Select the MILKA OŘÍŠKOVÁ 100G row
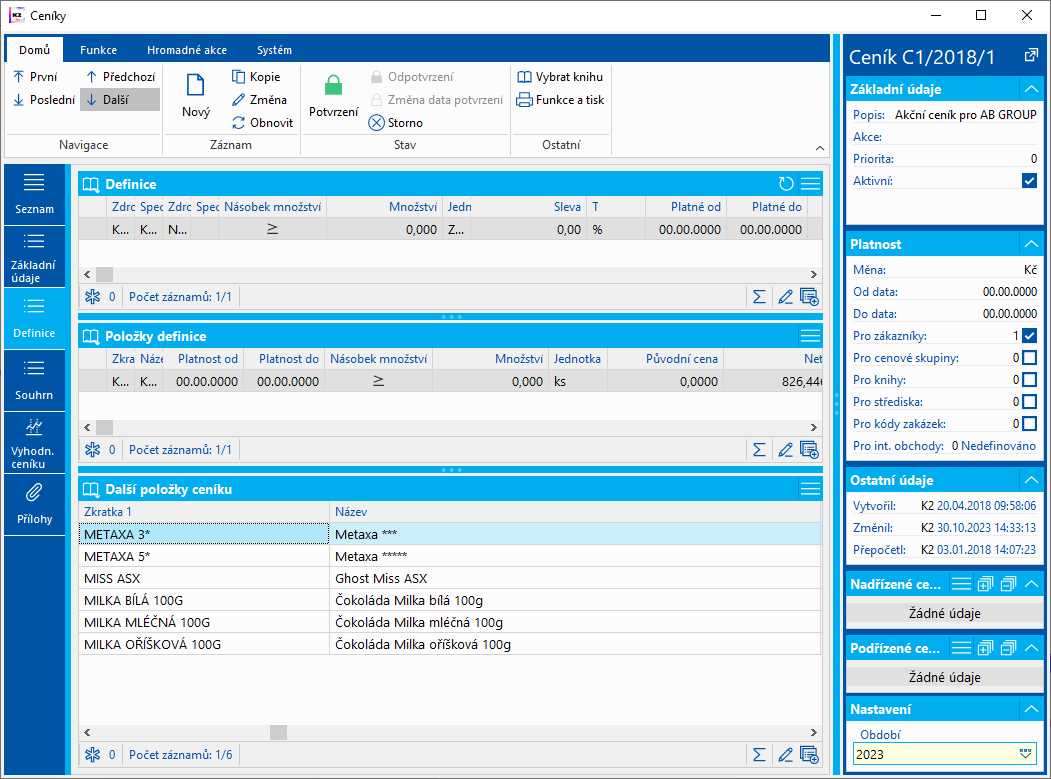 [x=450, y=645]
